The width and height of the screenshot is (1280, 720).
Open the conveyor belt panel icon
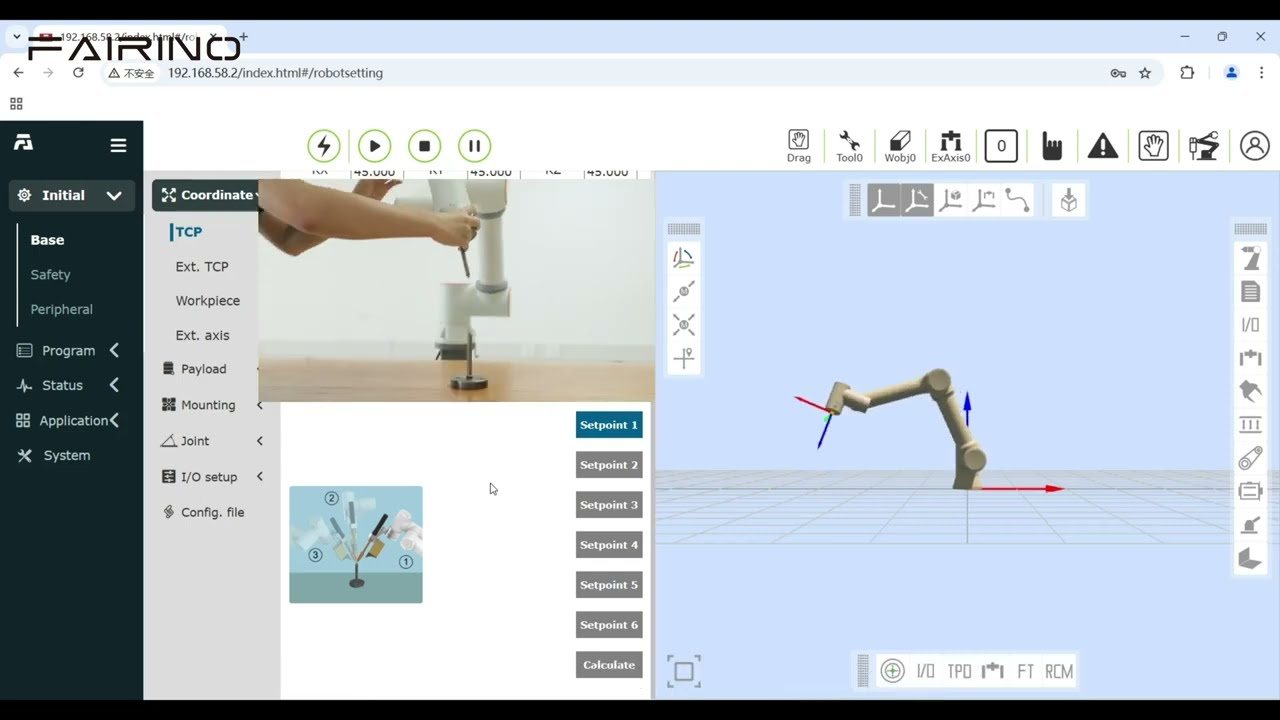tap(1251, 458)
